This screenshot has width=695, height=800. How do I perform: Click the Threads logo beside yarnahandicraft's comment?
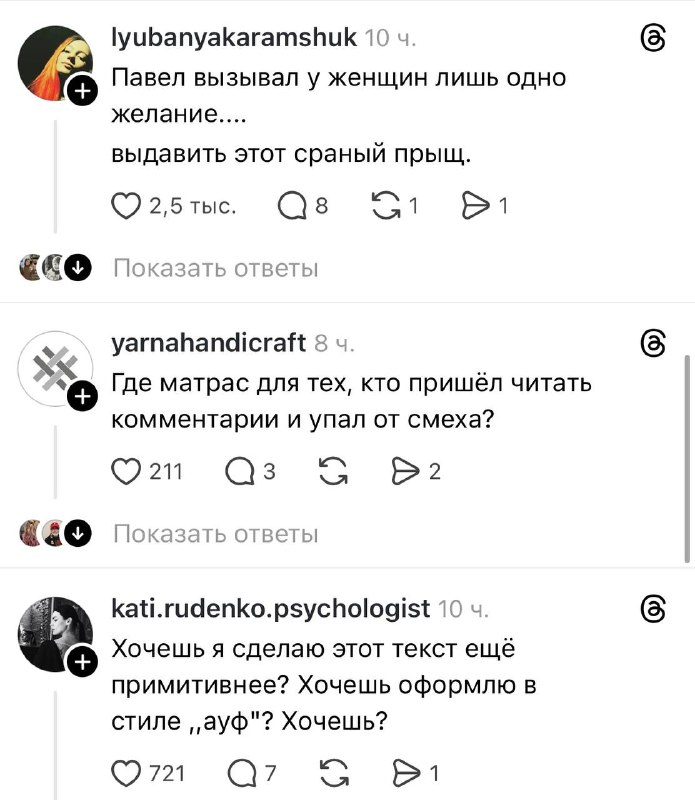click(x=652, y=343)
